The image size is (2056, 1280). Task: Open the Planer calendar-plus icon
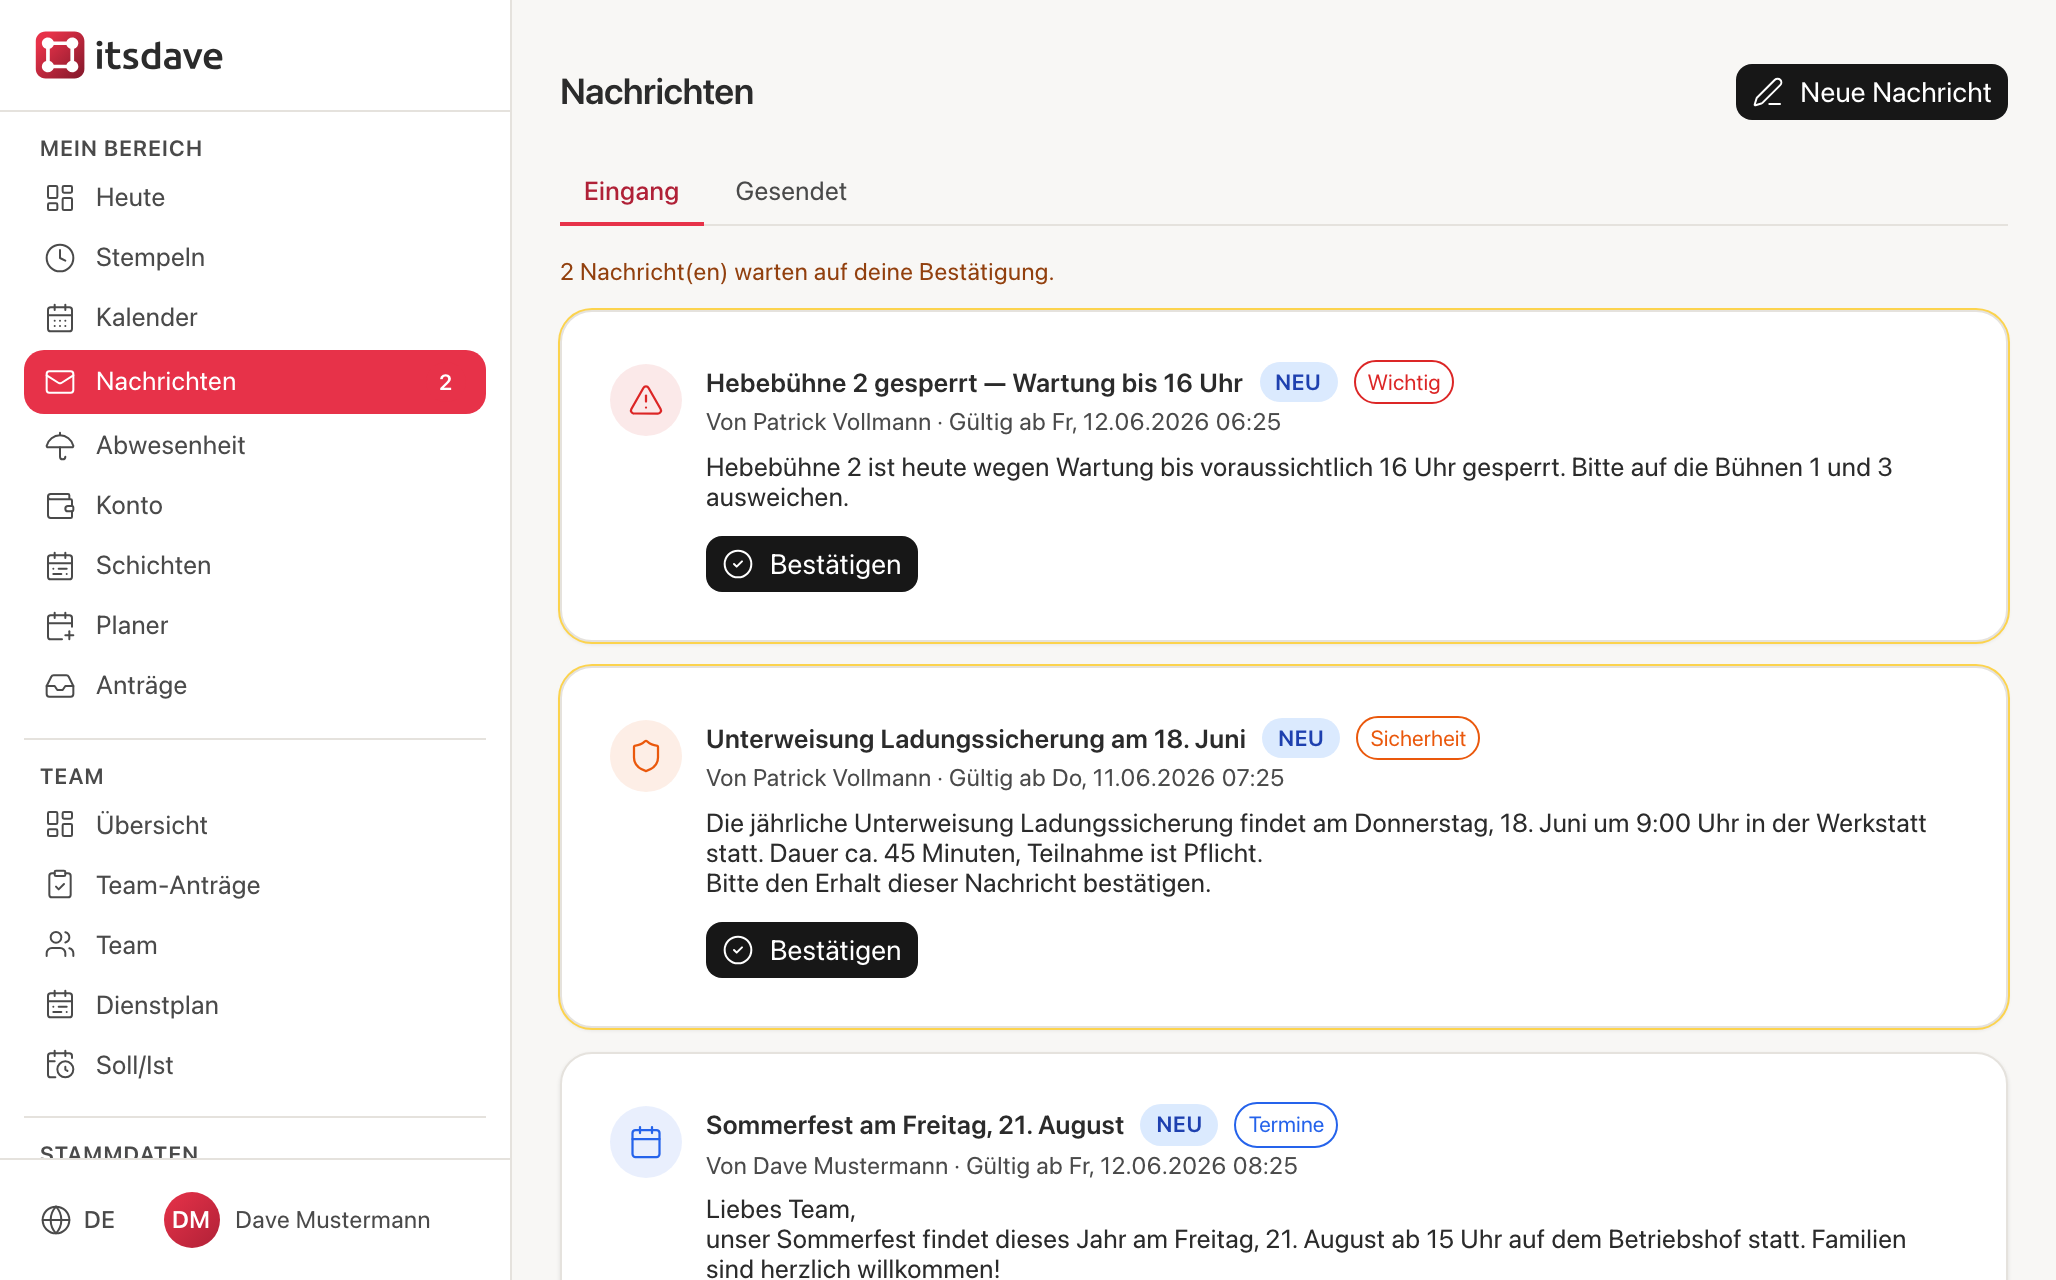pyautogui.click(x=60, y=626)
